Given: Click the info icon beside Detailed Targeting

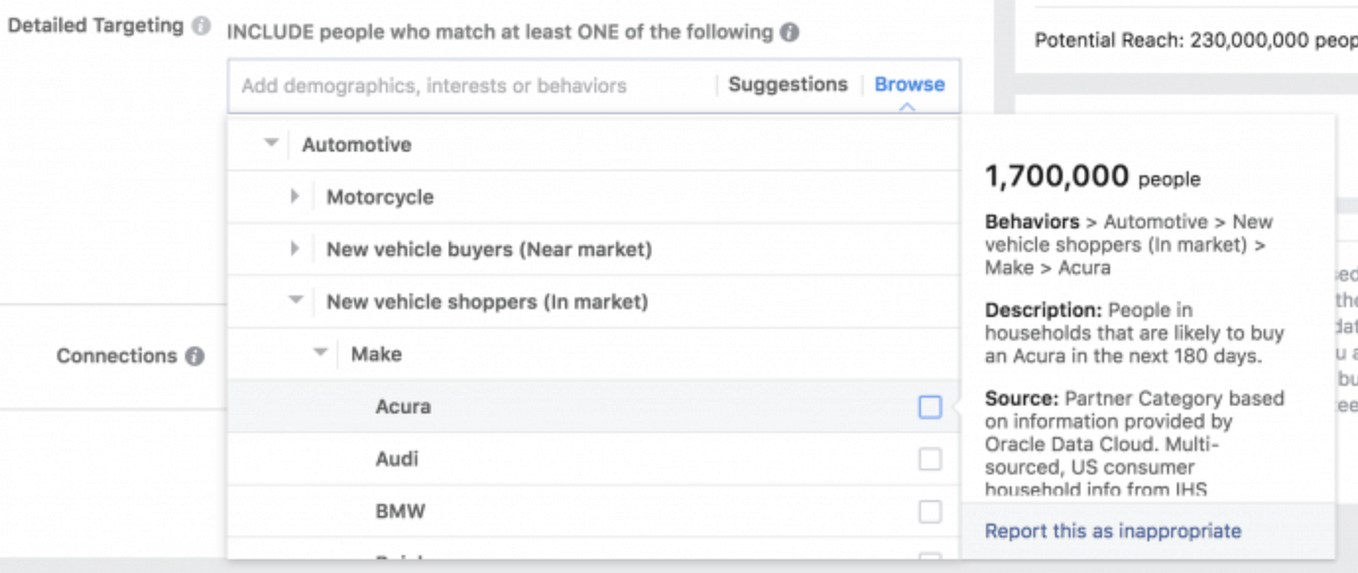Looking at the screenshot, I should pos(201,26).
